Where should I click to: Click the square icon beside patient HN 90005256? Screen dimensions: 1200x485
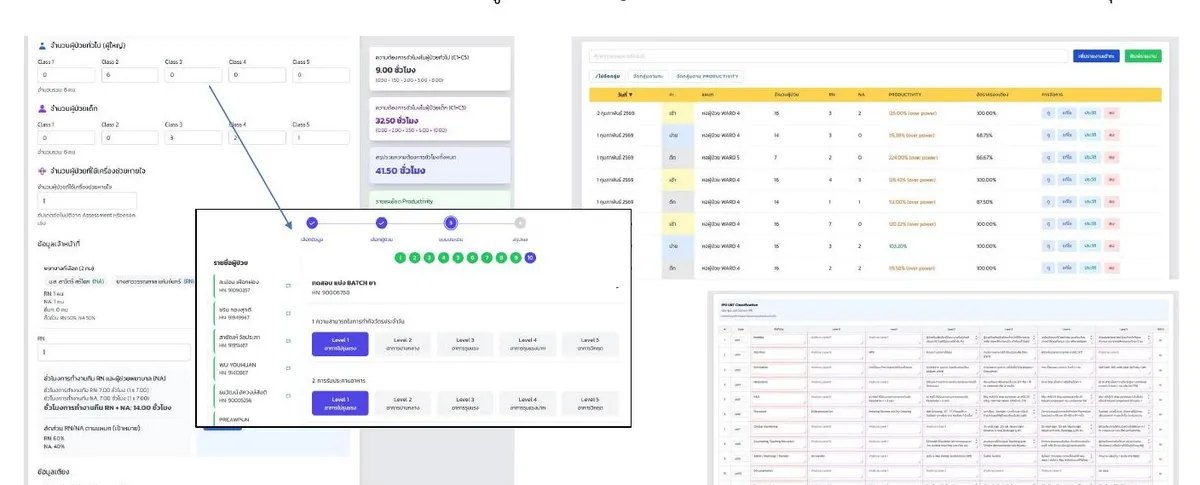(288, 396)
